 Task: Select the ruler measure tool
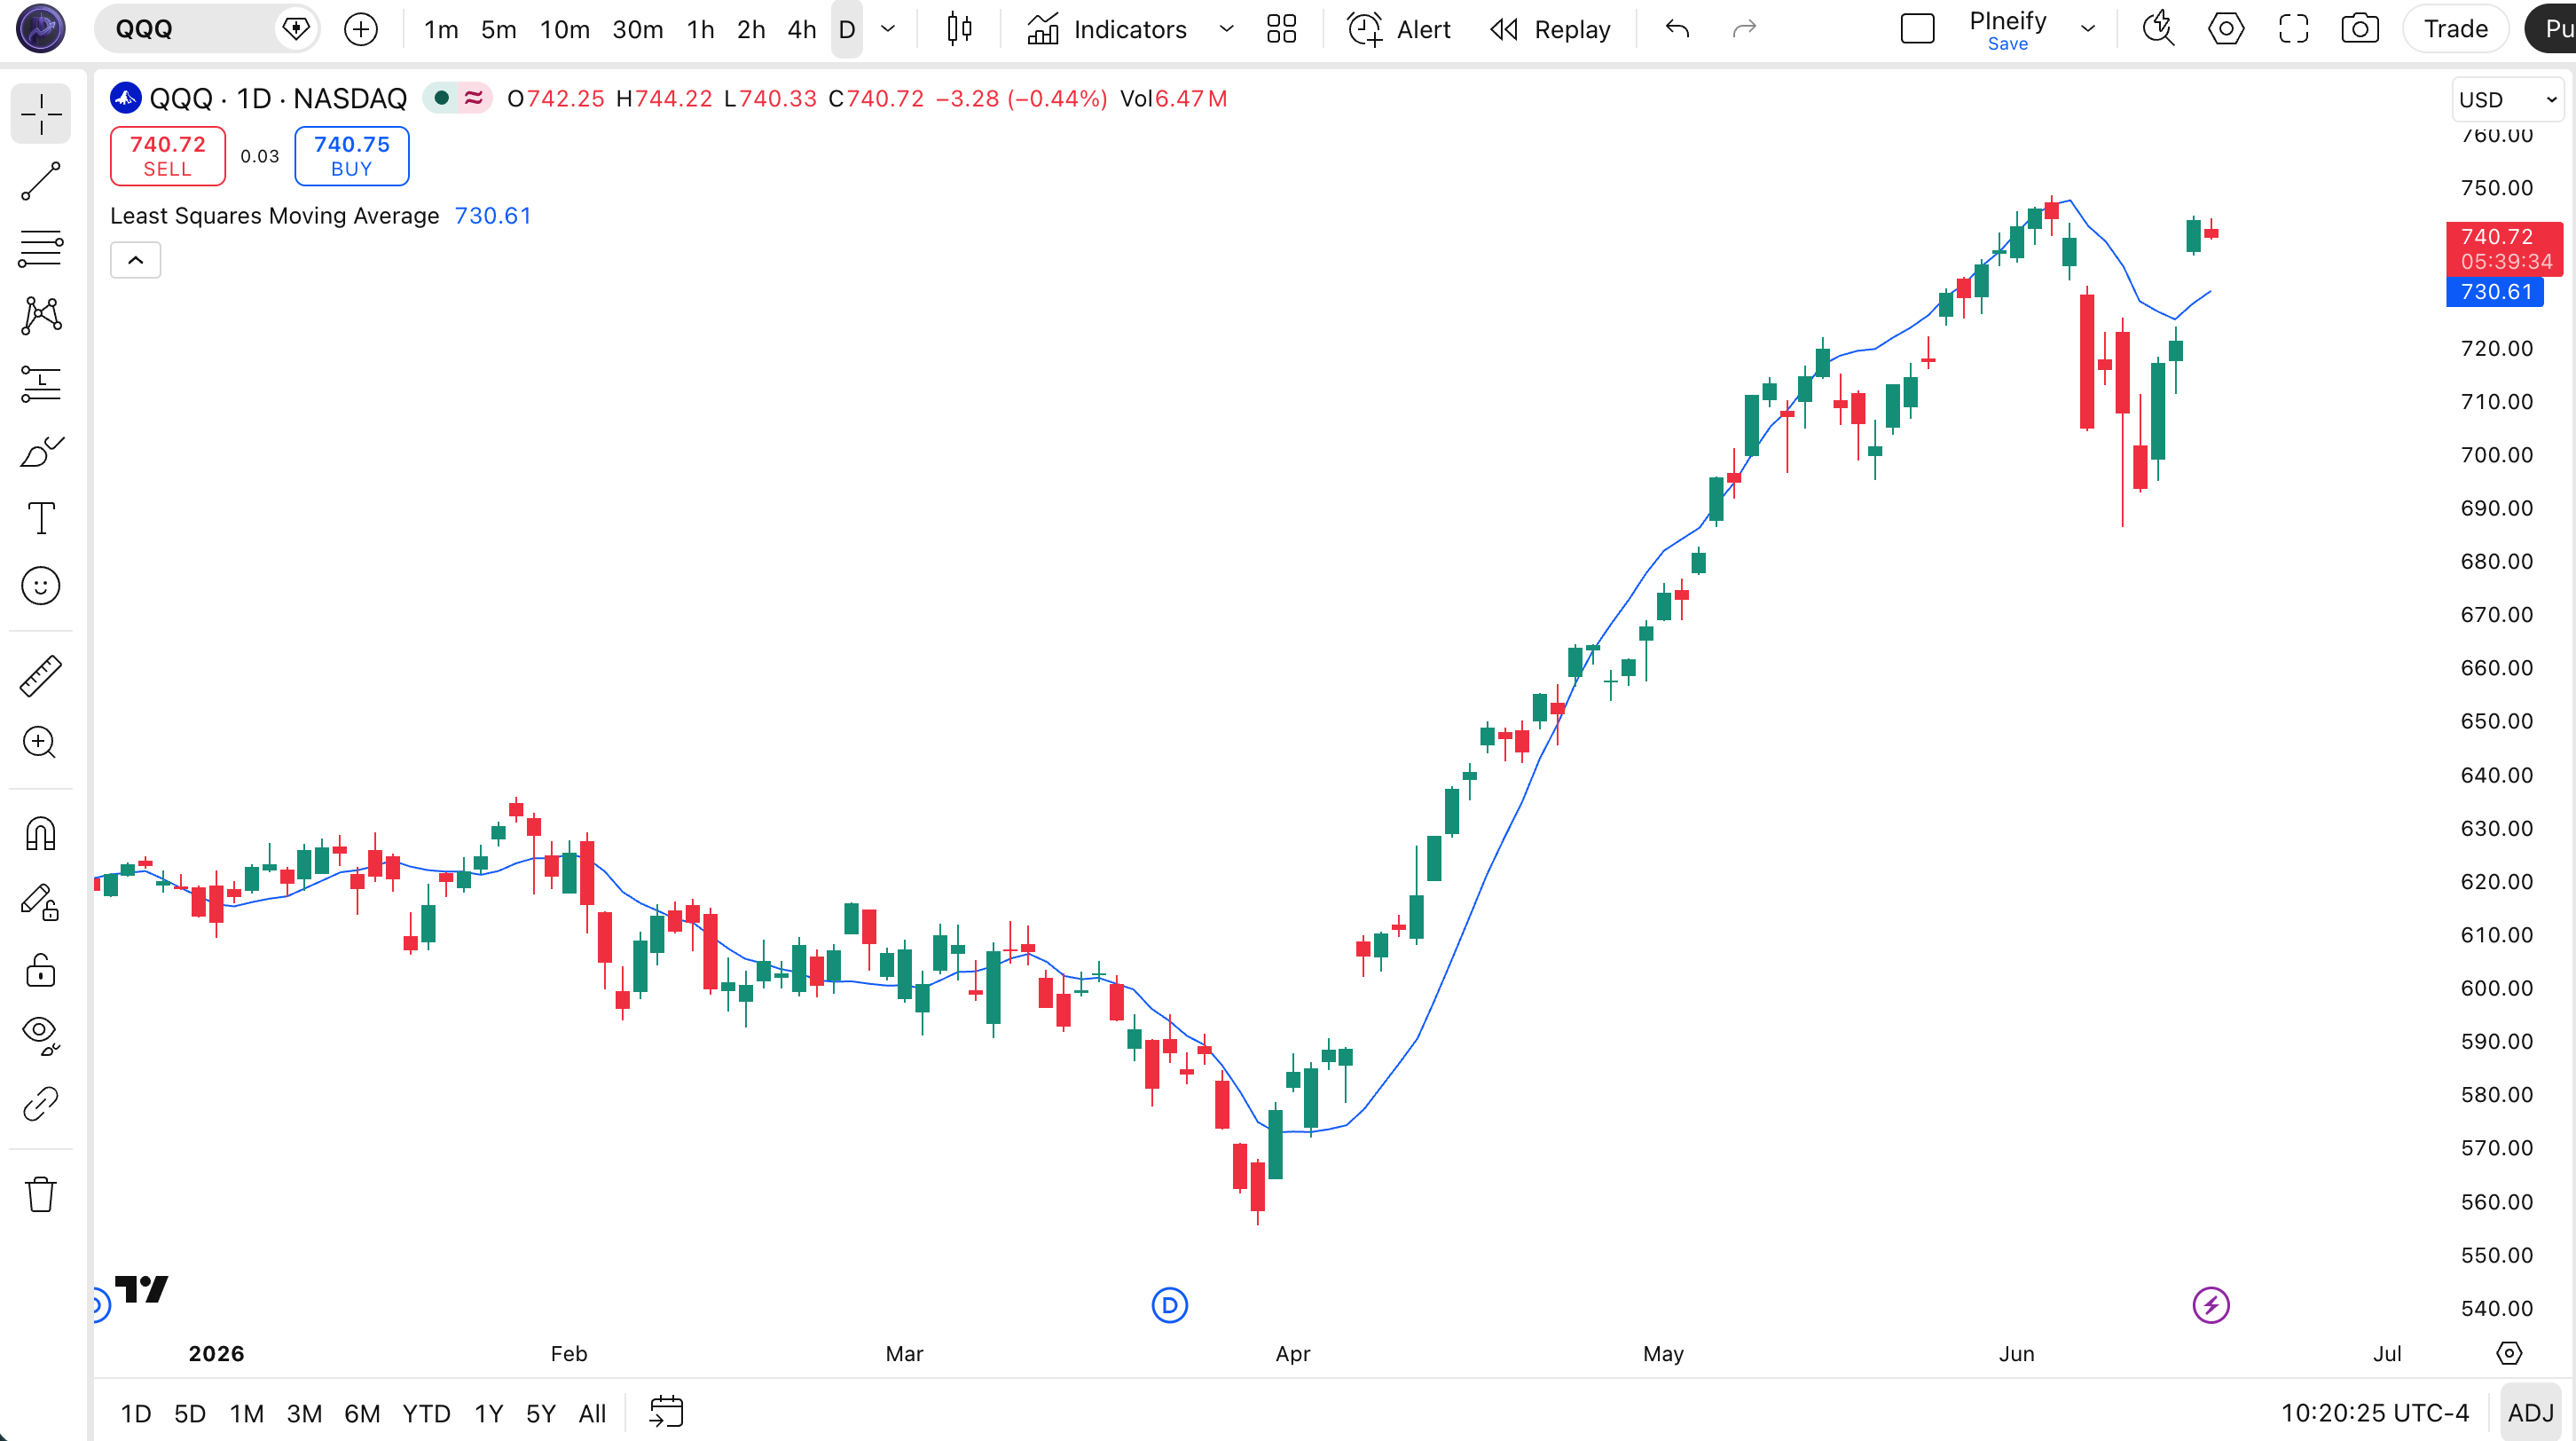coord(41,676)
